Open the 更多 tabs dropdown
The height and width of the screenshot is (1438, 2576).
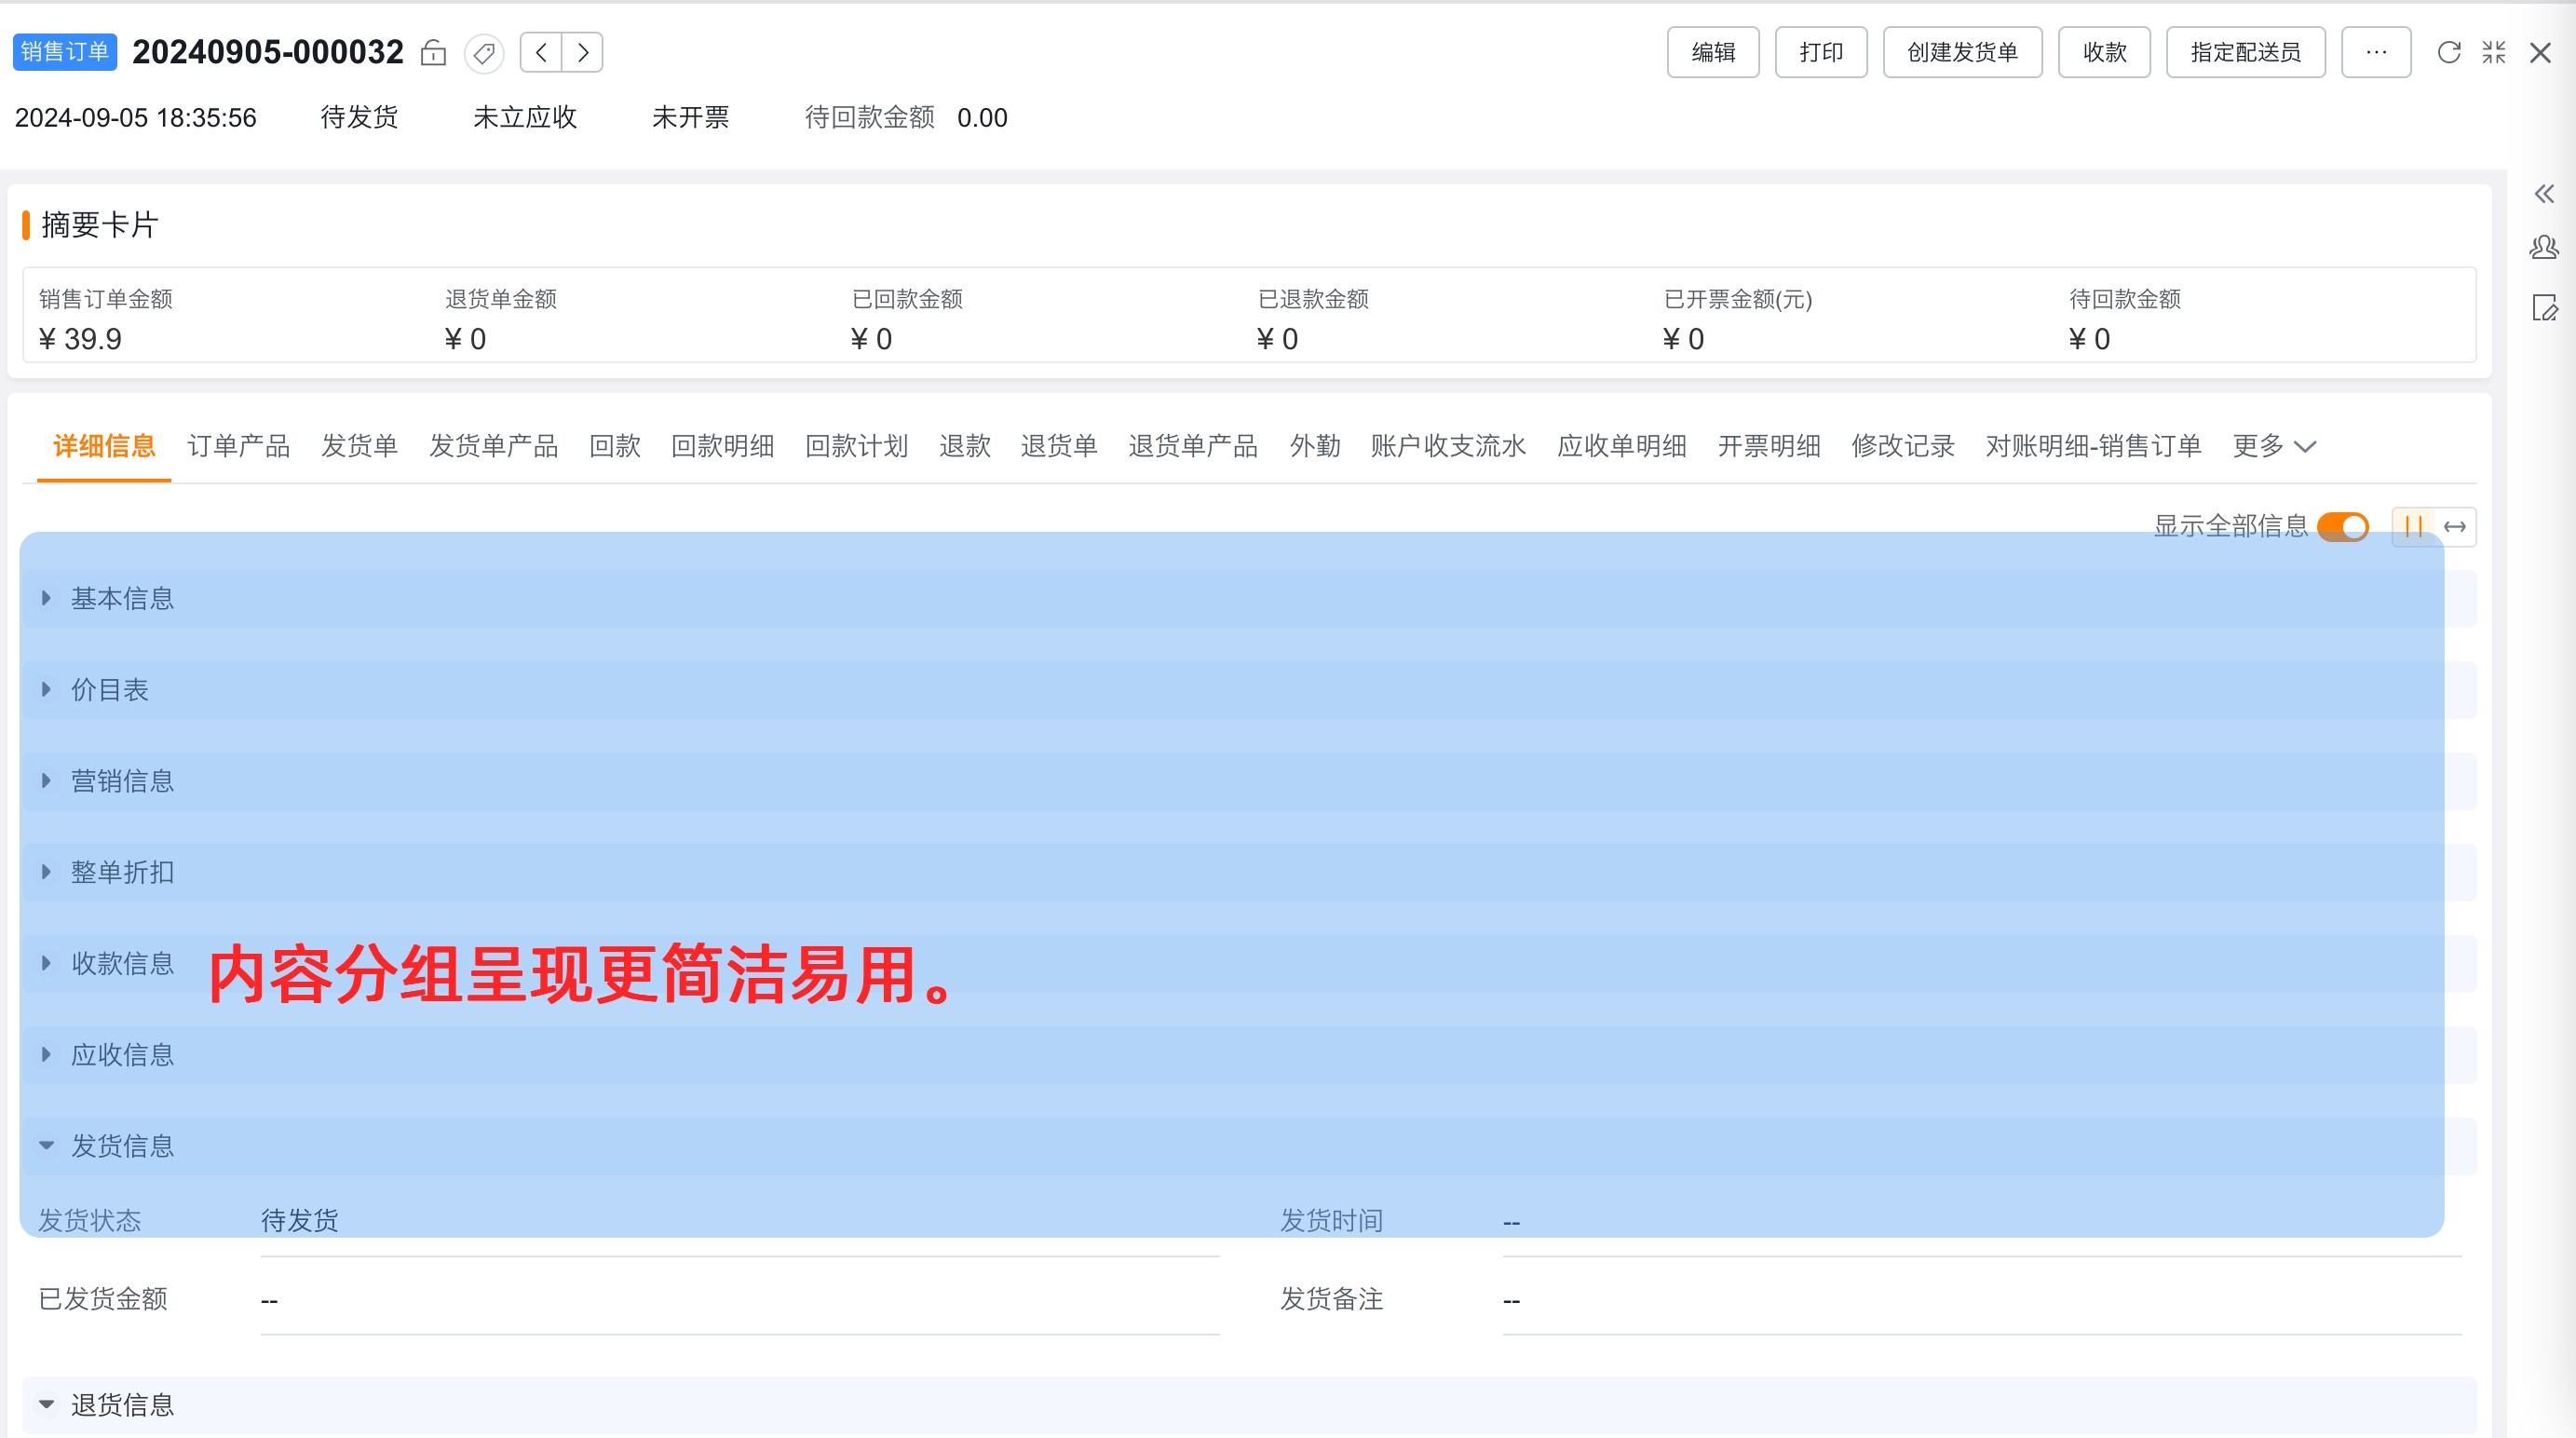pos(2274,446)
